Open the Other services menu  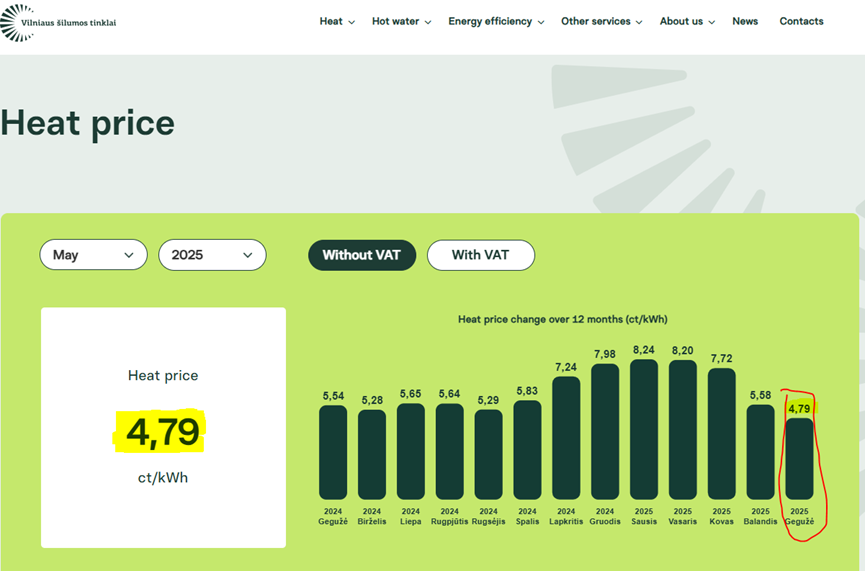click(x=601, y=22)
